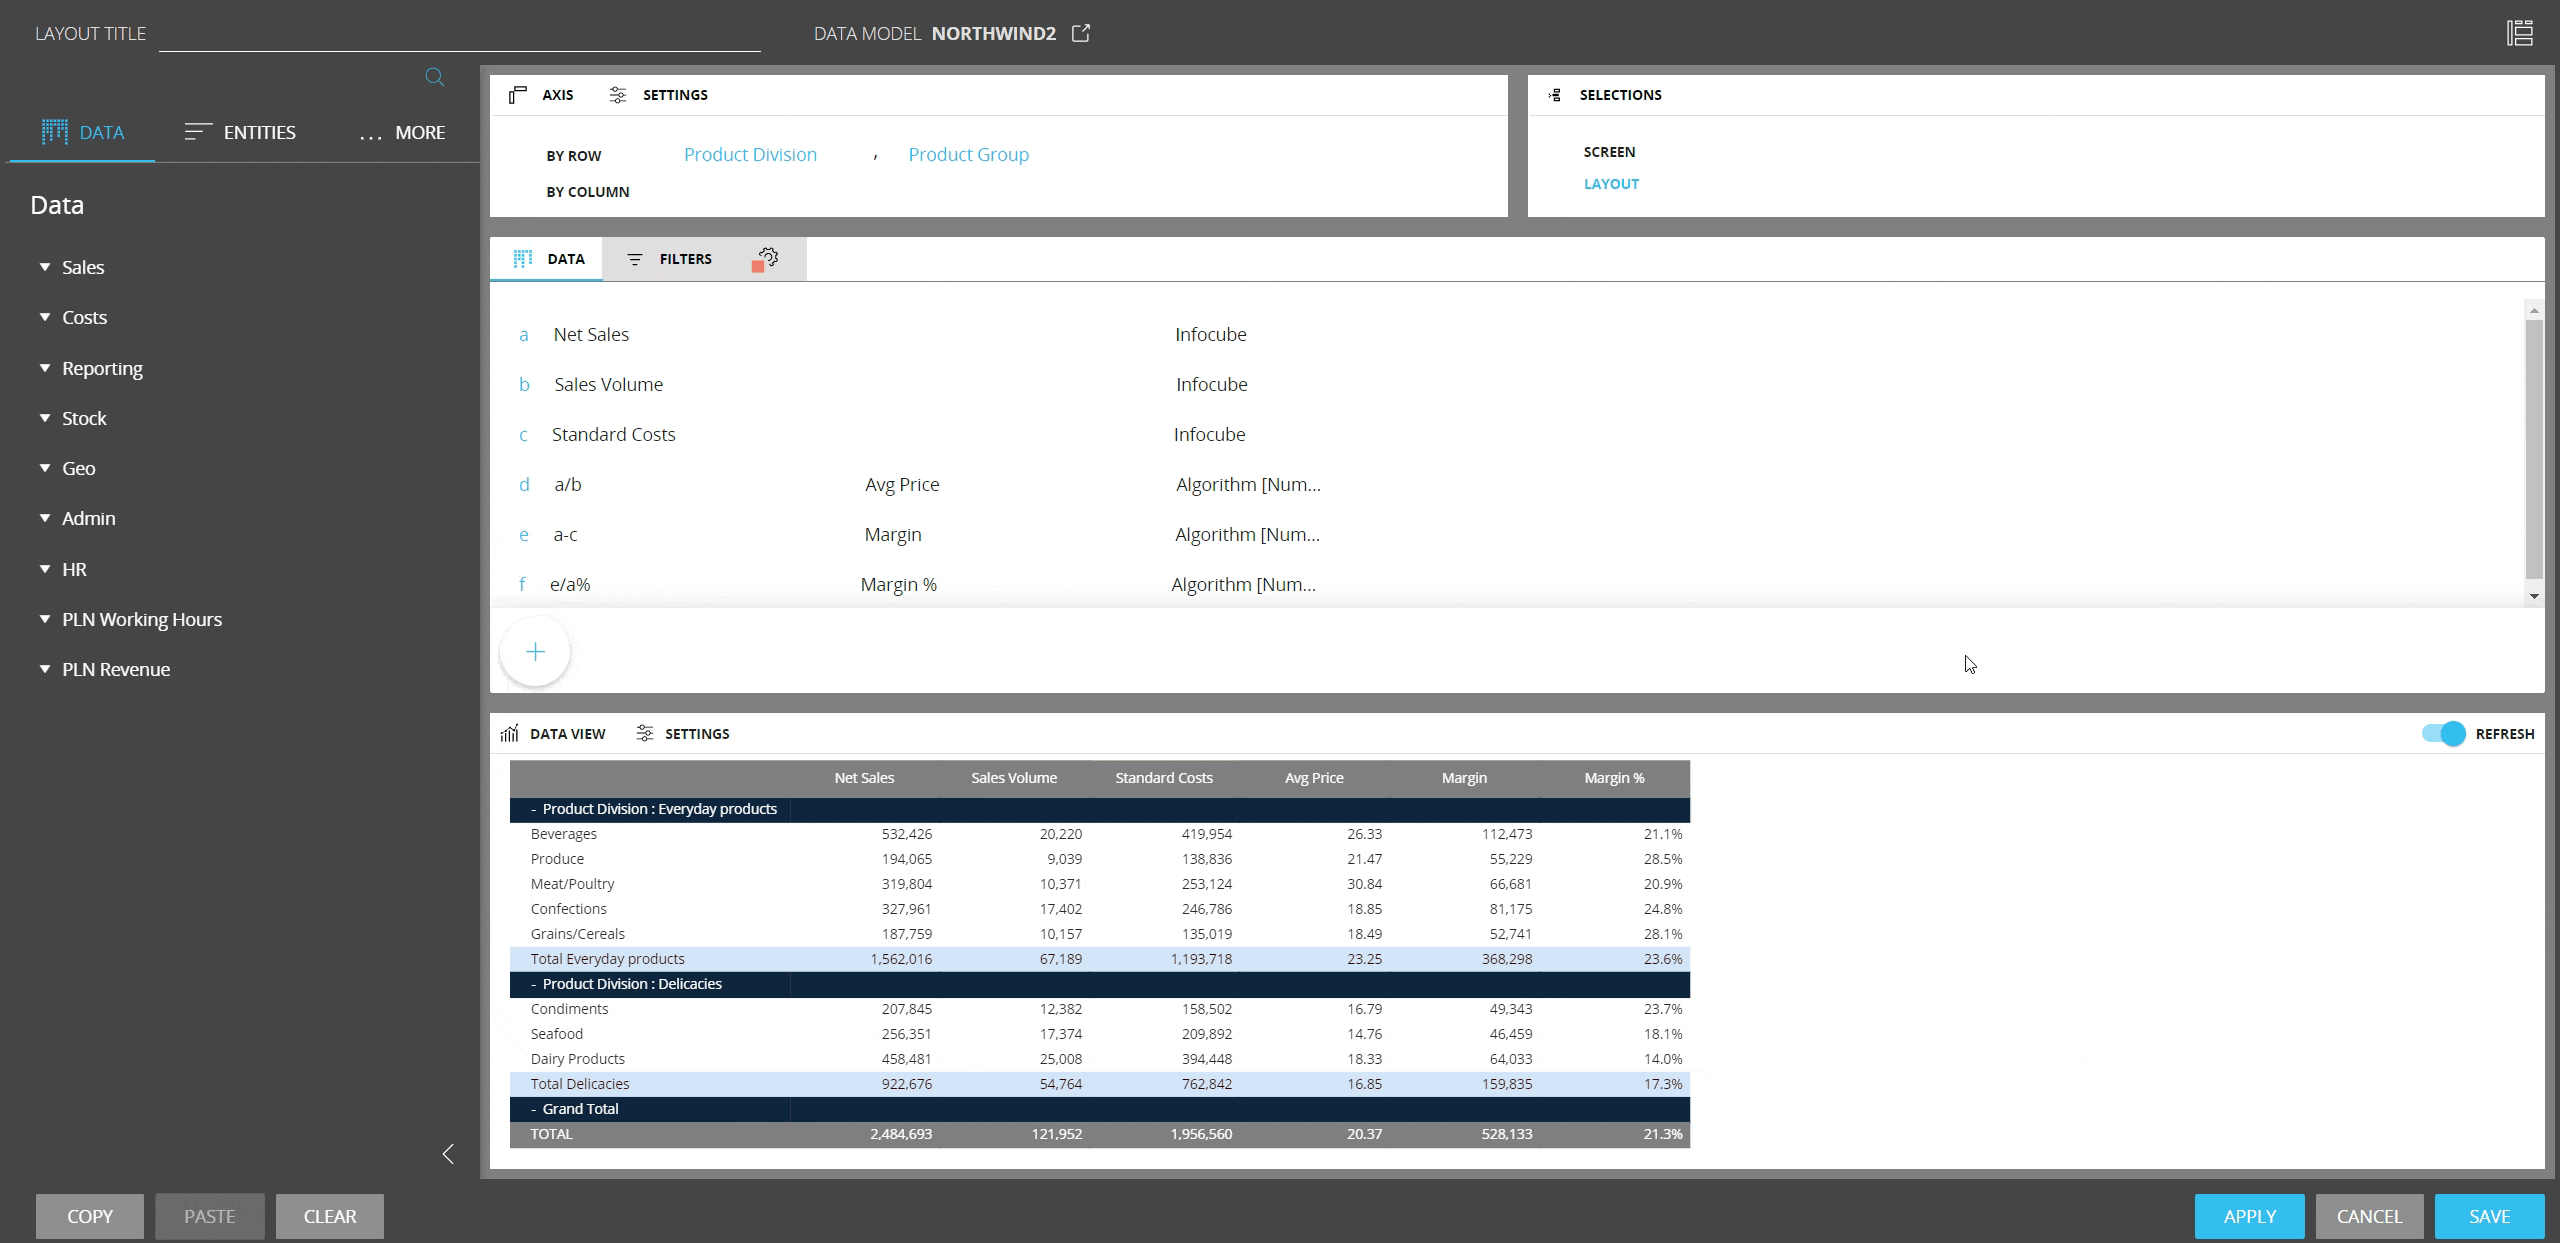Open Axis Settings sliders icon
This screenshot has height=1243, width=2560.
618,95
